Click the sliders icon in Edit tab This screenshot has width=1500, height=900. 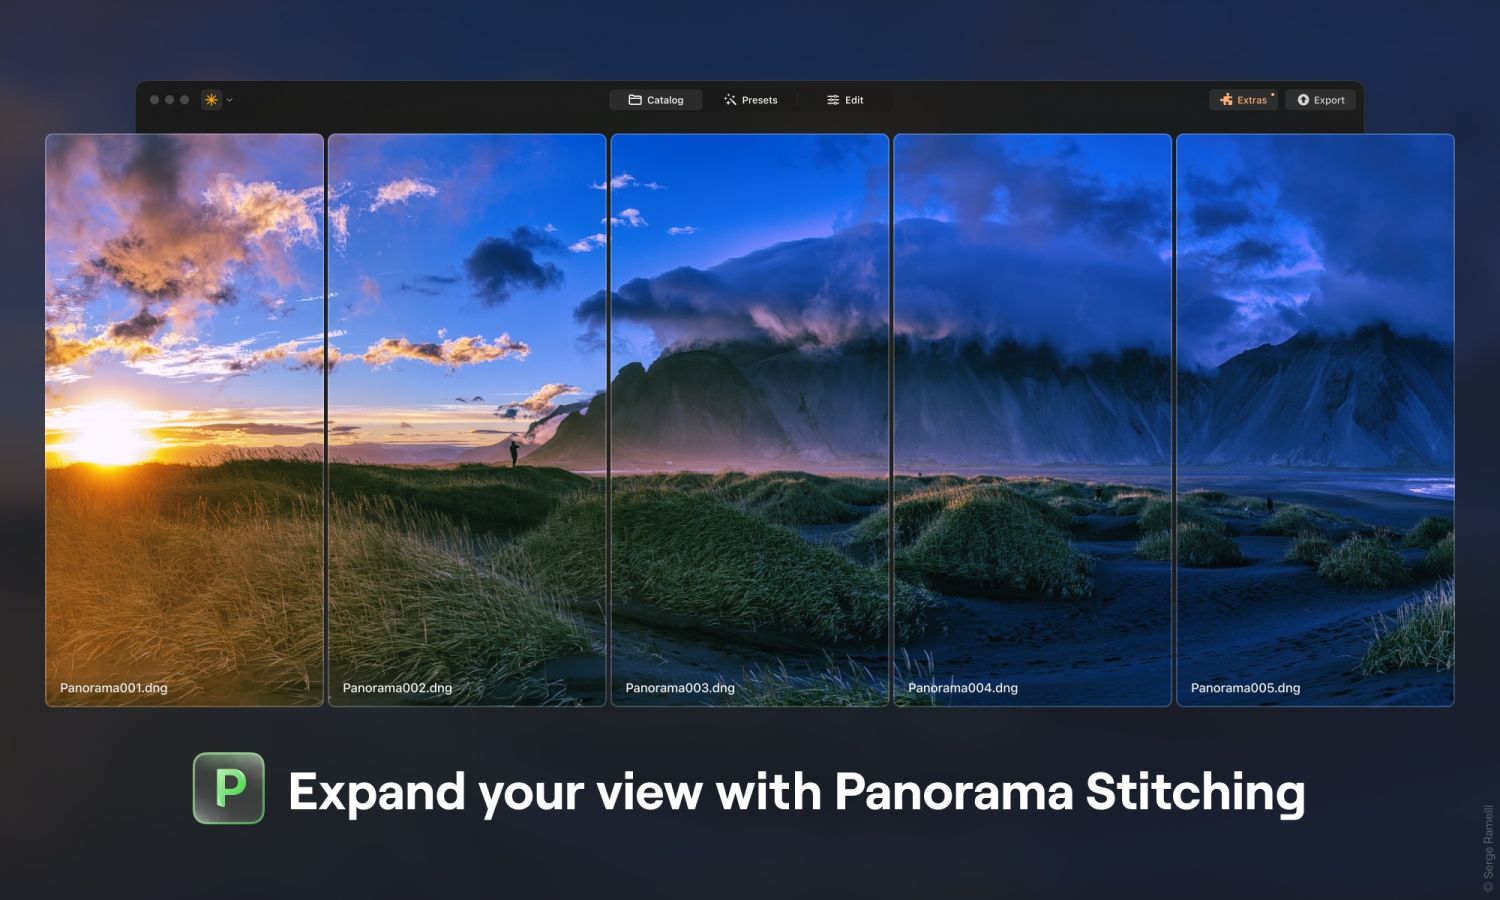click(x=833, y=100)
